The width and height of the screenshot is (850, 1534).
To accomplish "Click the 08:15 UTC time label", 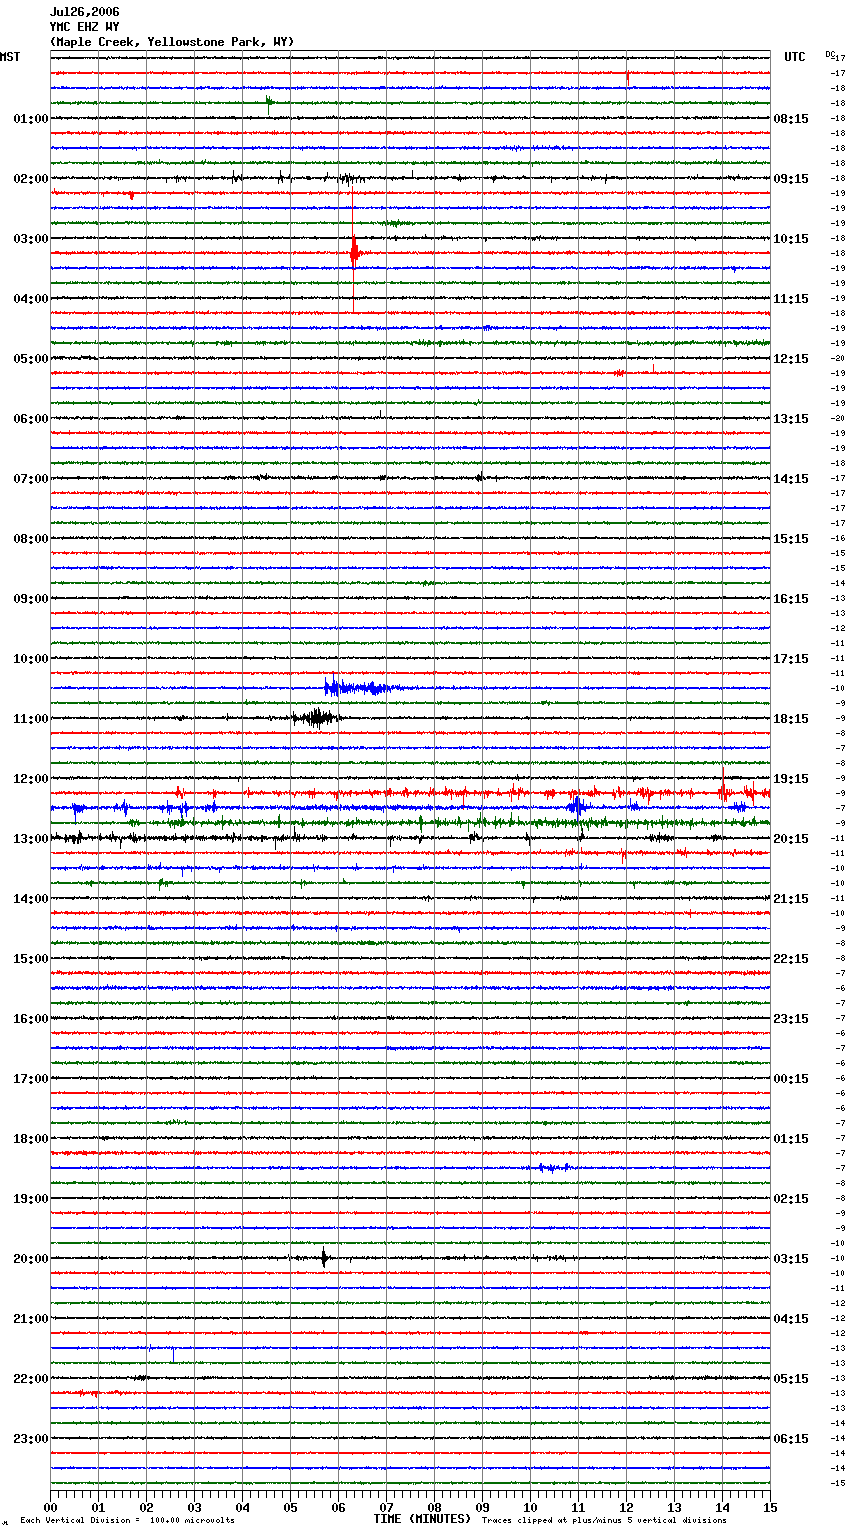I will 791,119.
